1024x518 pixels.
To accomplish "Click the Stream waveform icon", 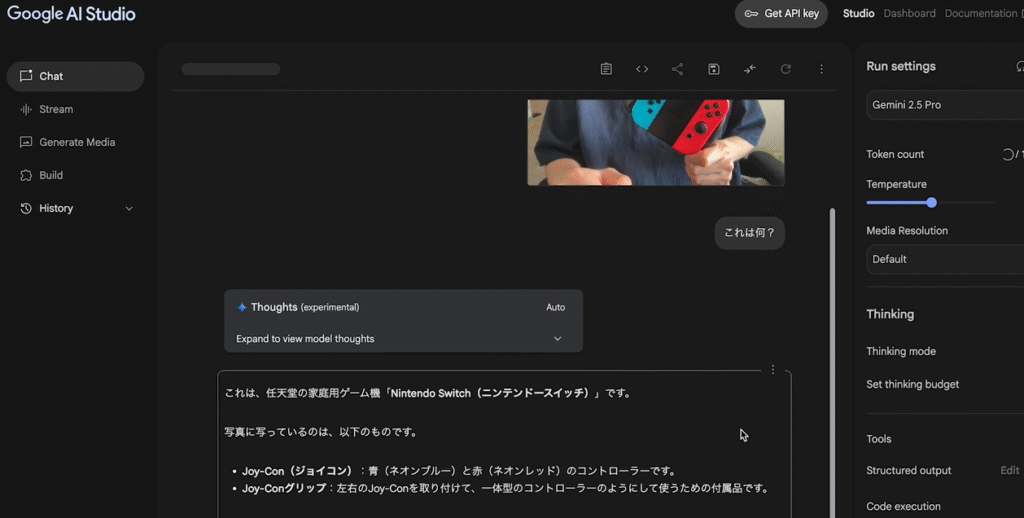I will [x=26, y=109].
